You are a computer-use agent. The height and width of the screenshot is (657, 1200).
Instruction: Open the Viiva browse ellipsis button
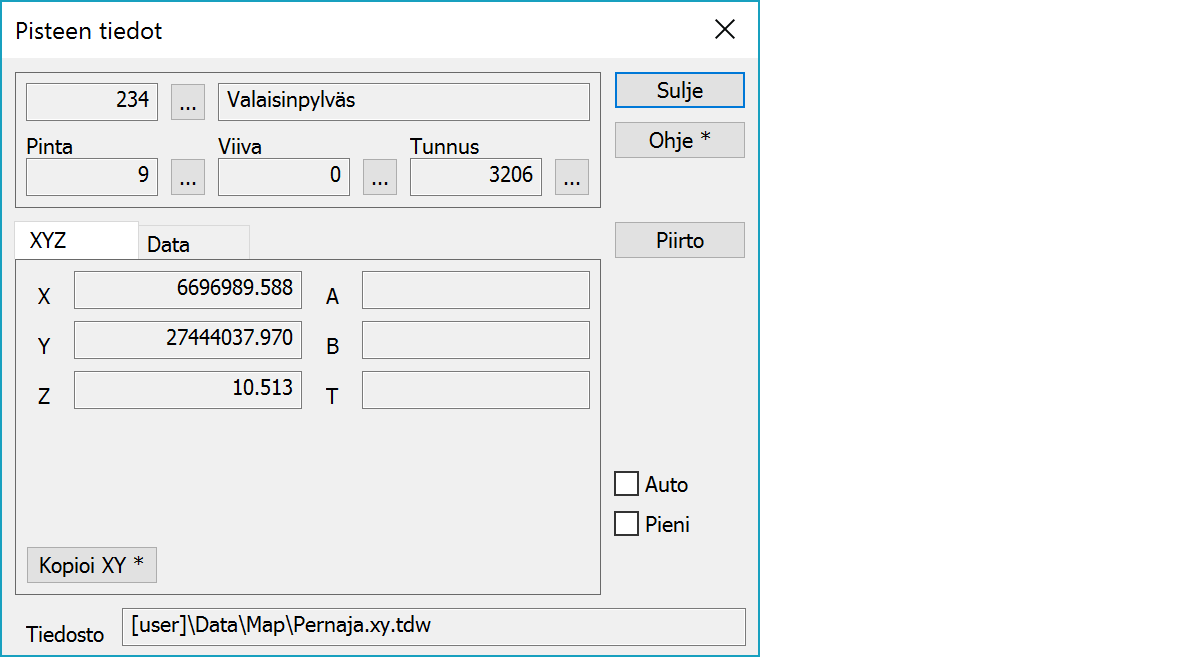[380, 177]
